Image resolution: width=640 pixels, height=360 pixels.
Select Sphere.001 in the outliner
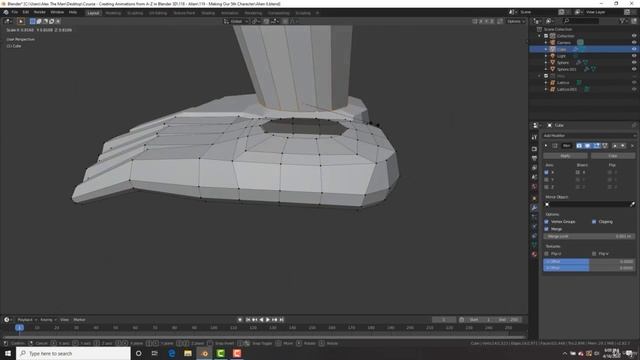pos(566,69)
